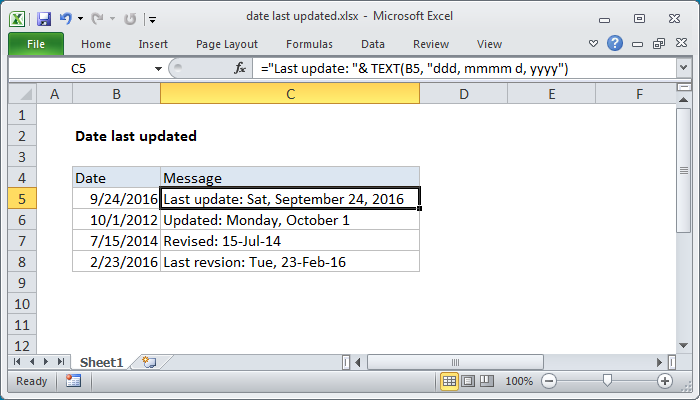Expand the formula bar

(x=683, y=68)
